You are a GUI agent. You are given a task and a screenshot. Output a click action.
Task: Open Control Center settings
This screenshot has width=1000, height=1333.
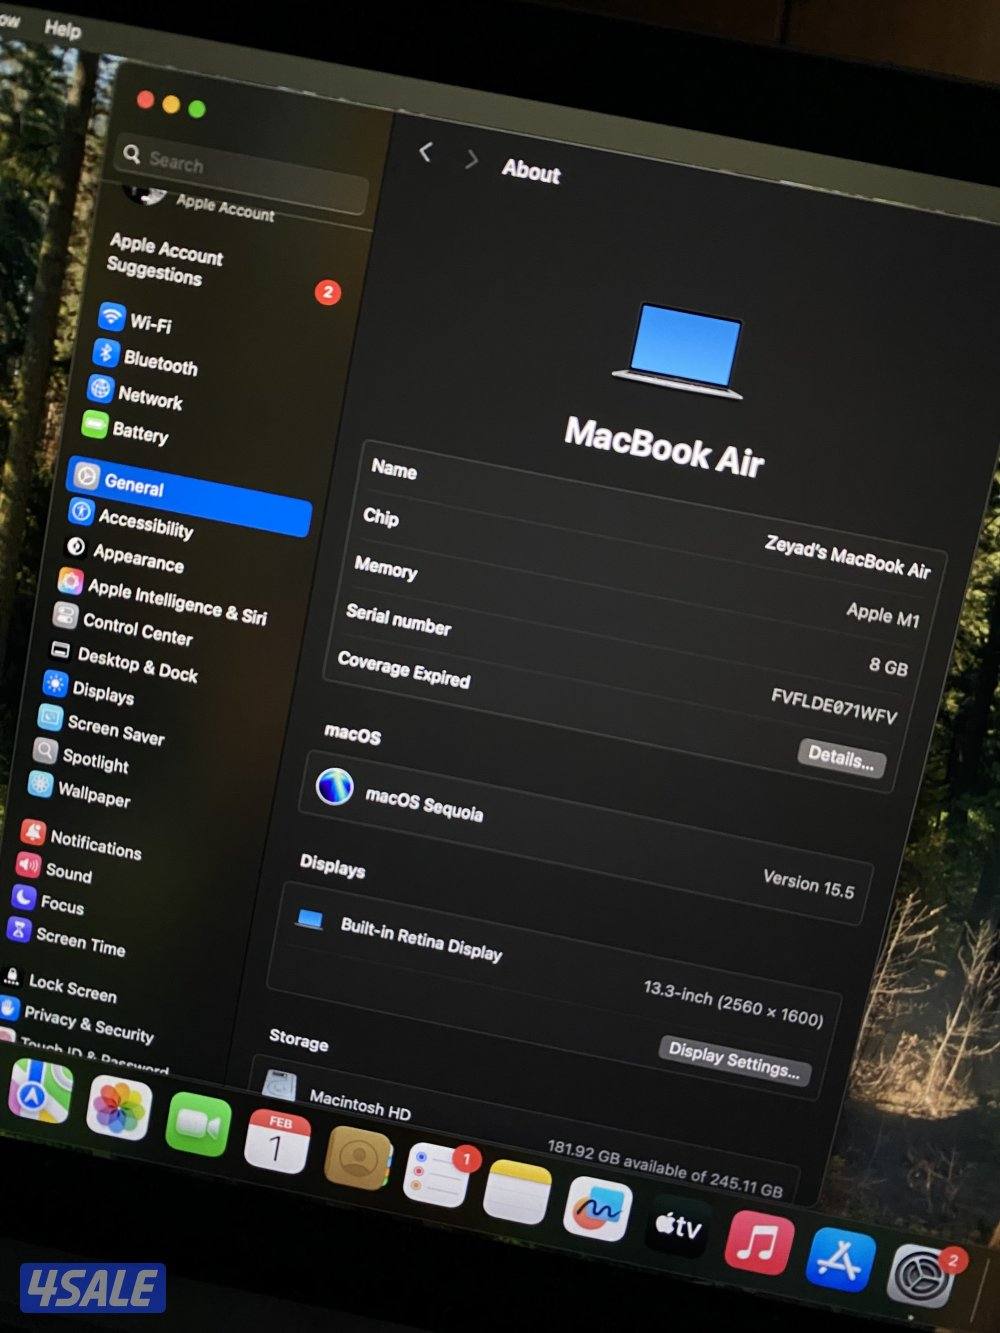point(137,630)
